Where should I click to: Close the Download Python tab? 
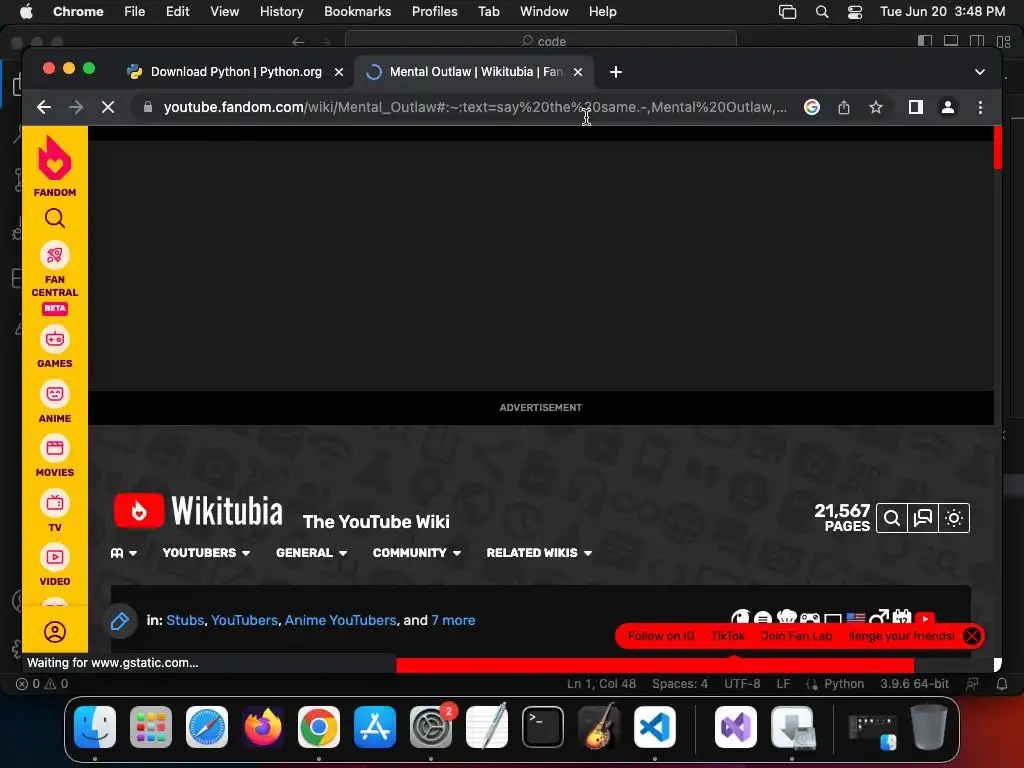(339, 72)
